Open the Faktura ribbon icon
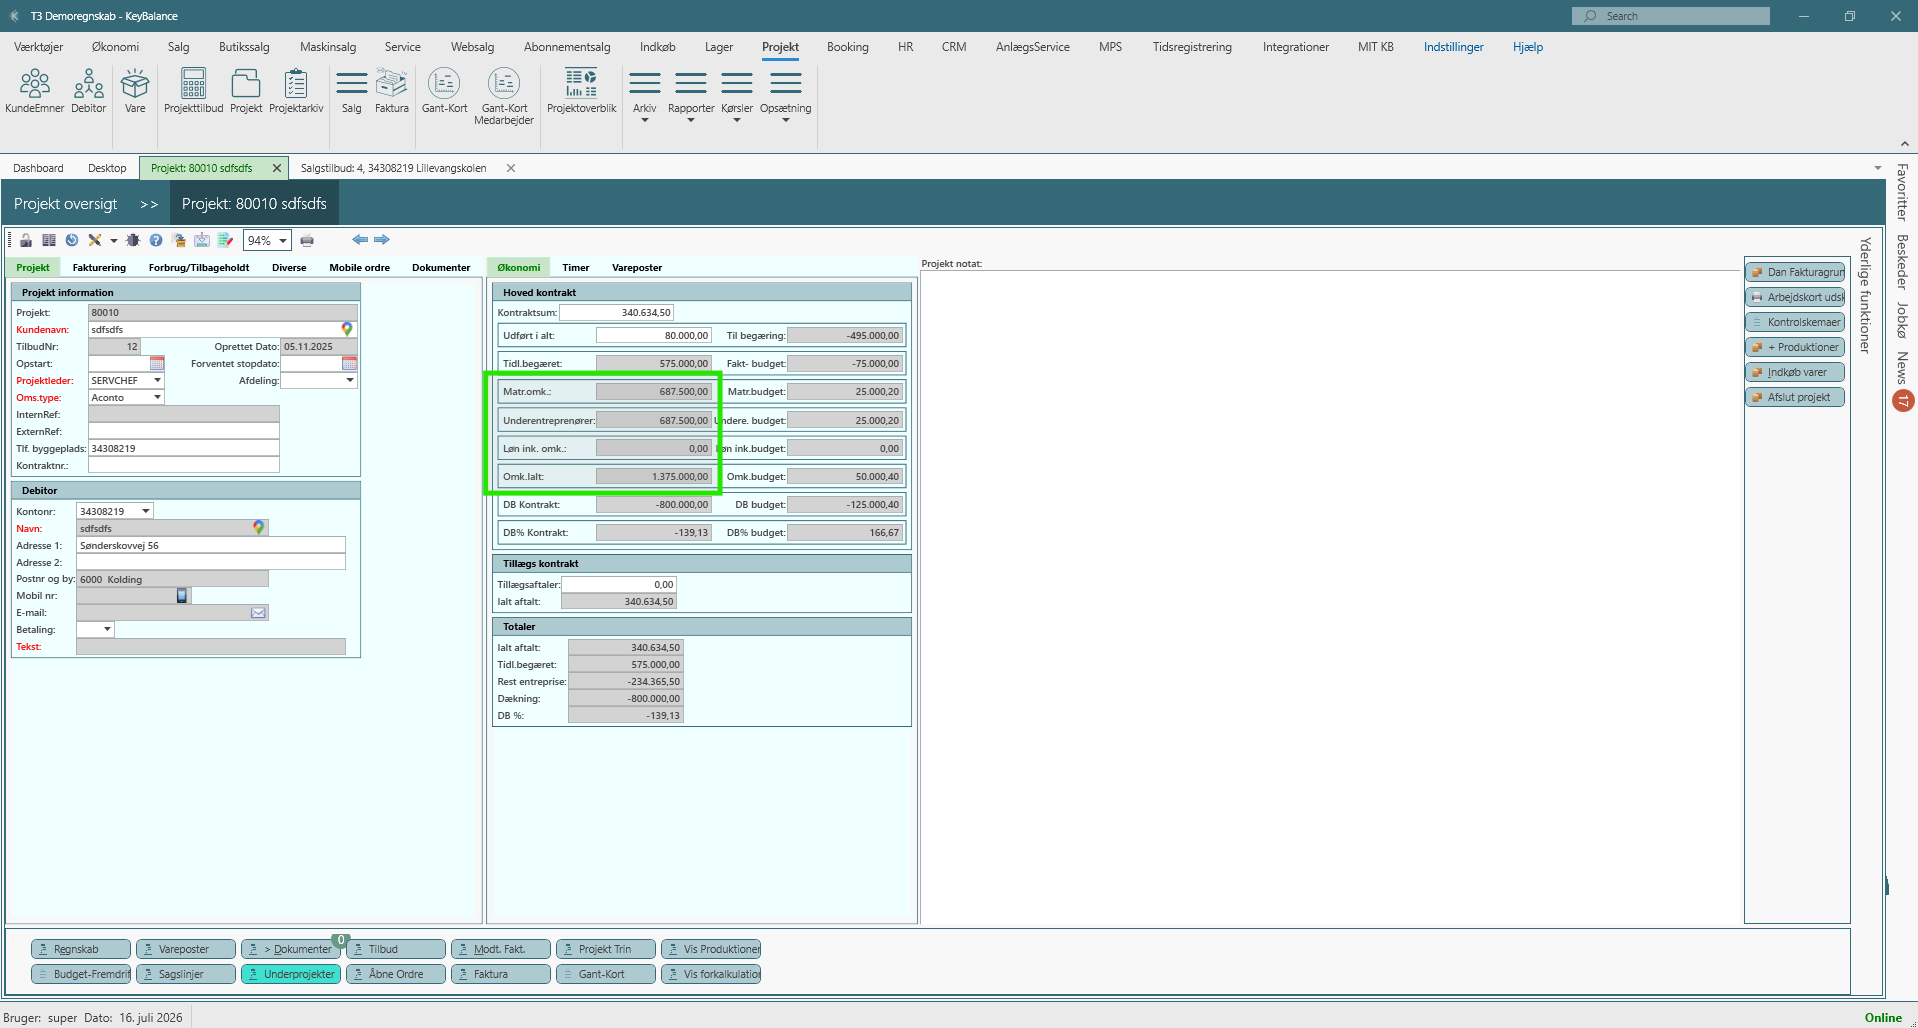Screen dimensions: 1918x1028 [x=391, y=91]
